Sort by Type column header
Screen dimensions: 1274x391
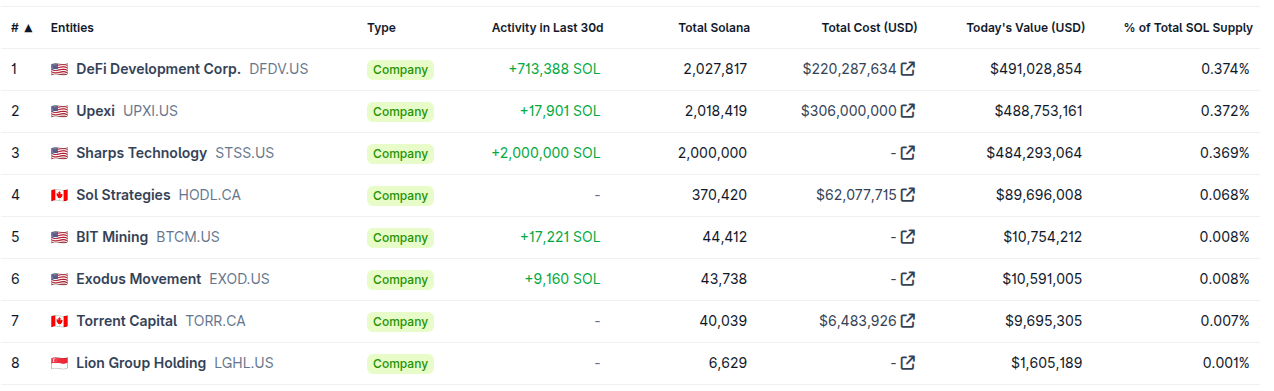tap(381, 28)
